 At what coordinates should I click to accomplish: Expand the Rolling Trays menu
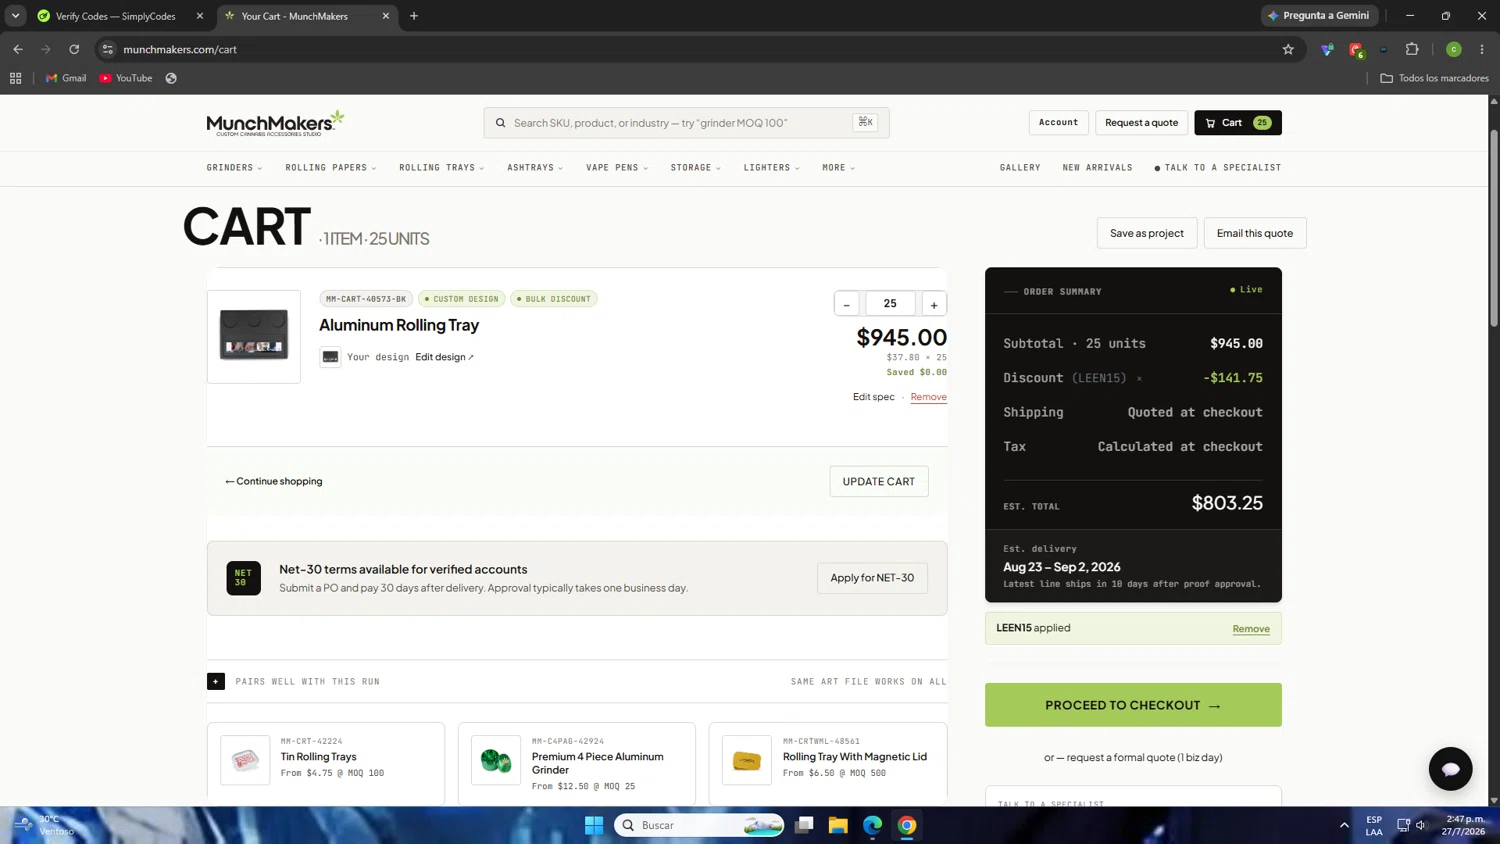(442, 168)
